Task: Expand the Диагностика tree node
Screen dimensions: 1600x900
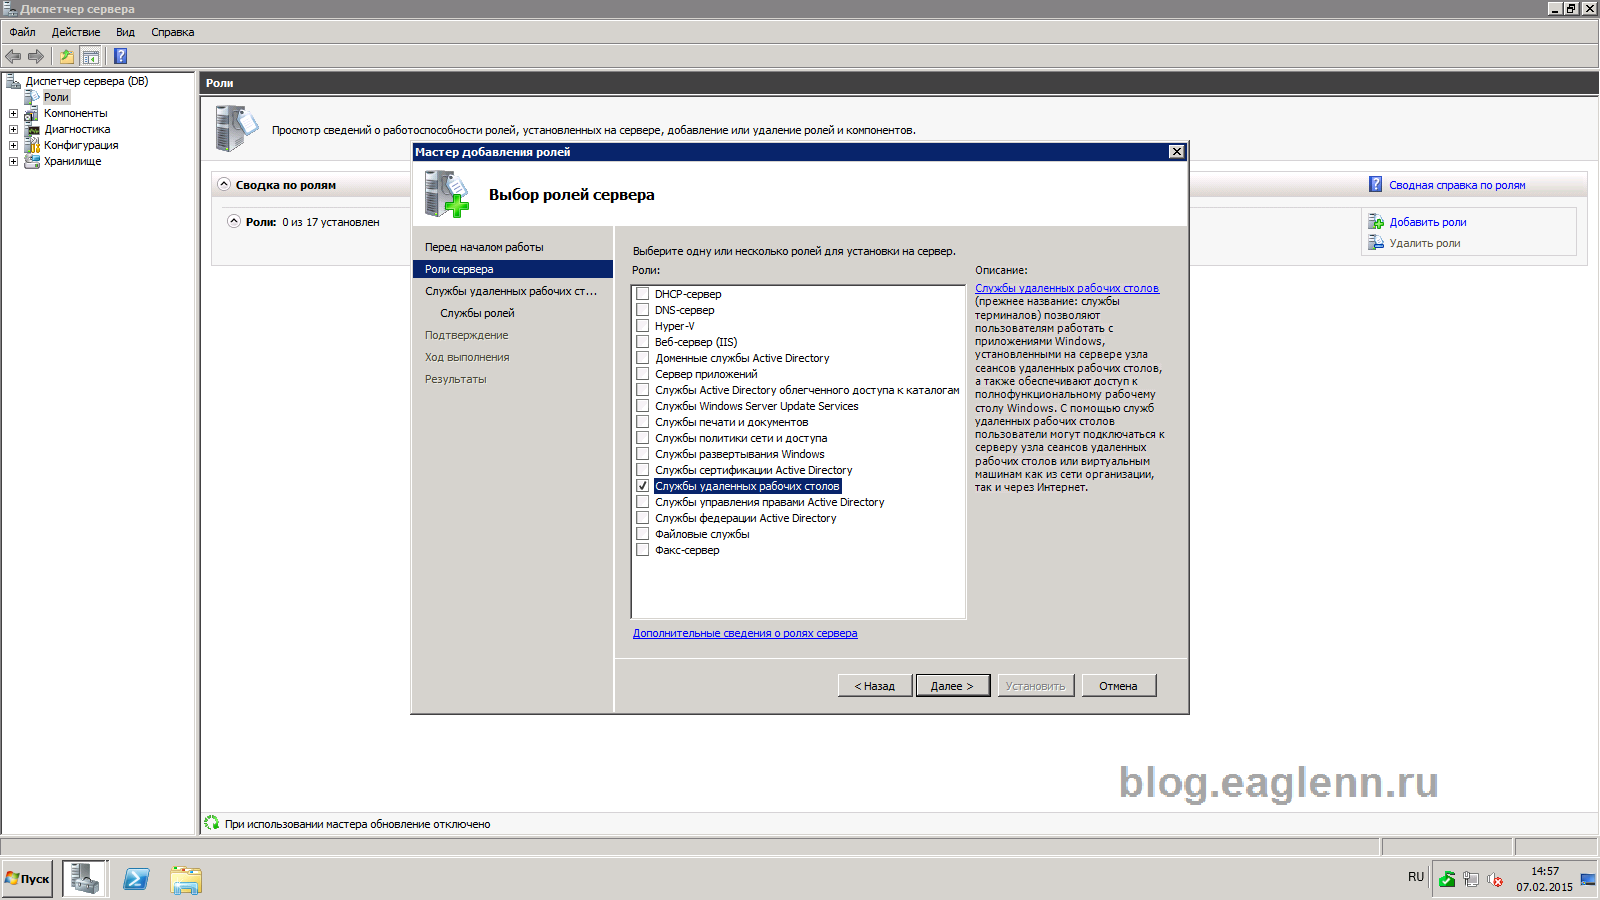Action: point(13,129)
